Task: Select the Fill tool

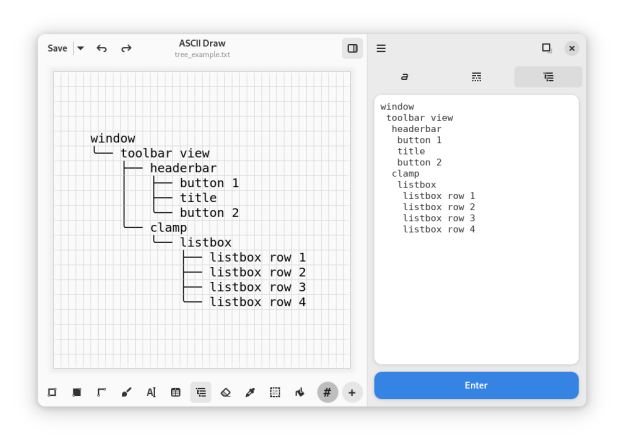Action: (299, 393)
